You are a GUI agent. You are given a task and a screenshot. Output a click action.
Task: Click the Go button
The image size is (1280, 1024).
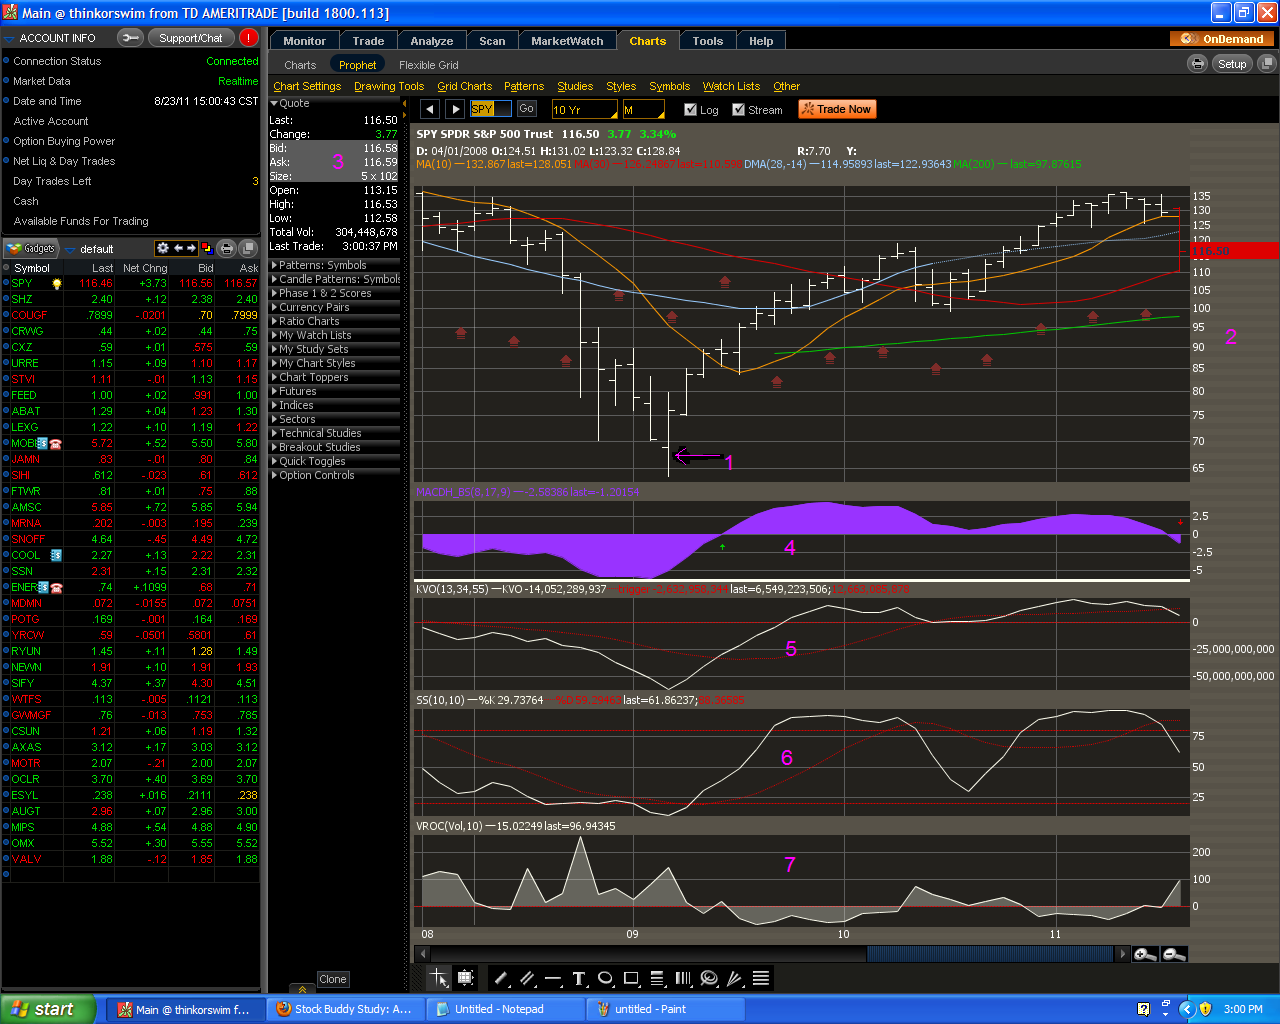click(x=526, y=109)
